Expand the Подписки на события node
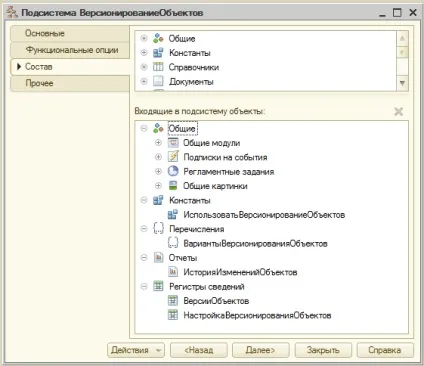Image resolution: width=424 pixels, height=366 pixels. coord(158,157)
